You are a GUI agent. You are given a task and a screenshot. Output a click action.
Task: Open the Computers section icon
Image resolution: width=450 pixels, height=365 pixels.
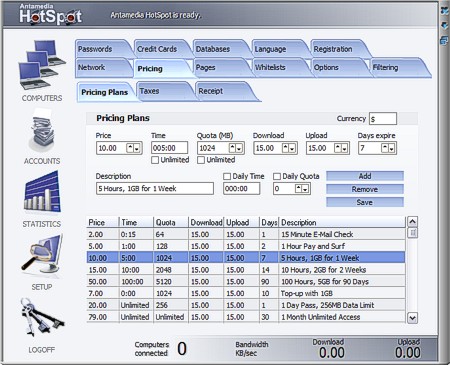point(42,64)
